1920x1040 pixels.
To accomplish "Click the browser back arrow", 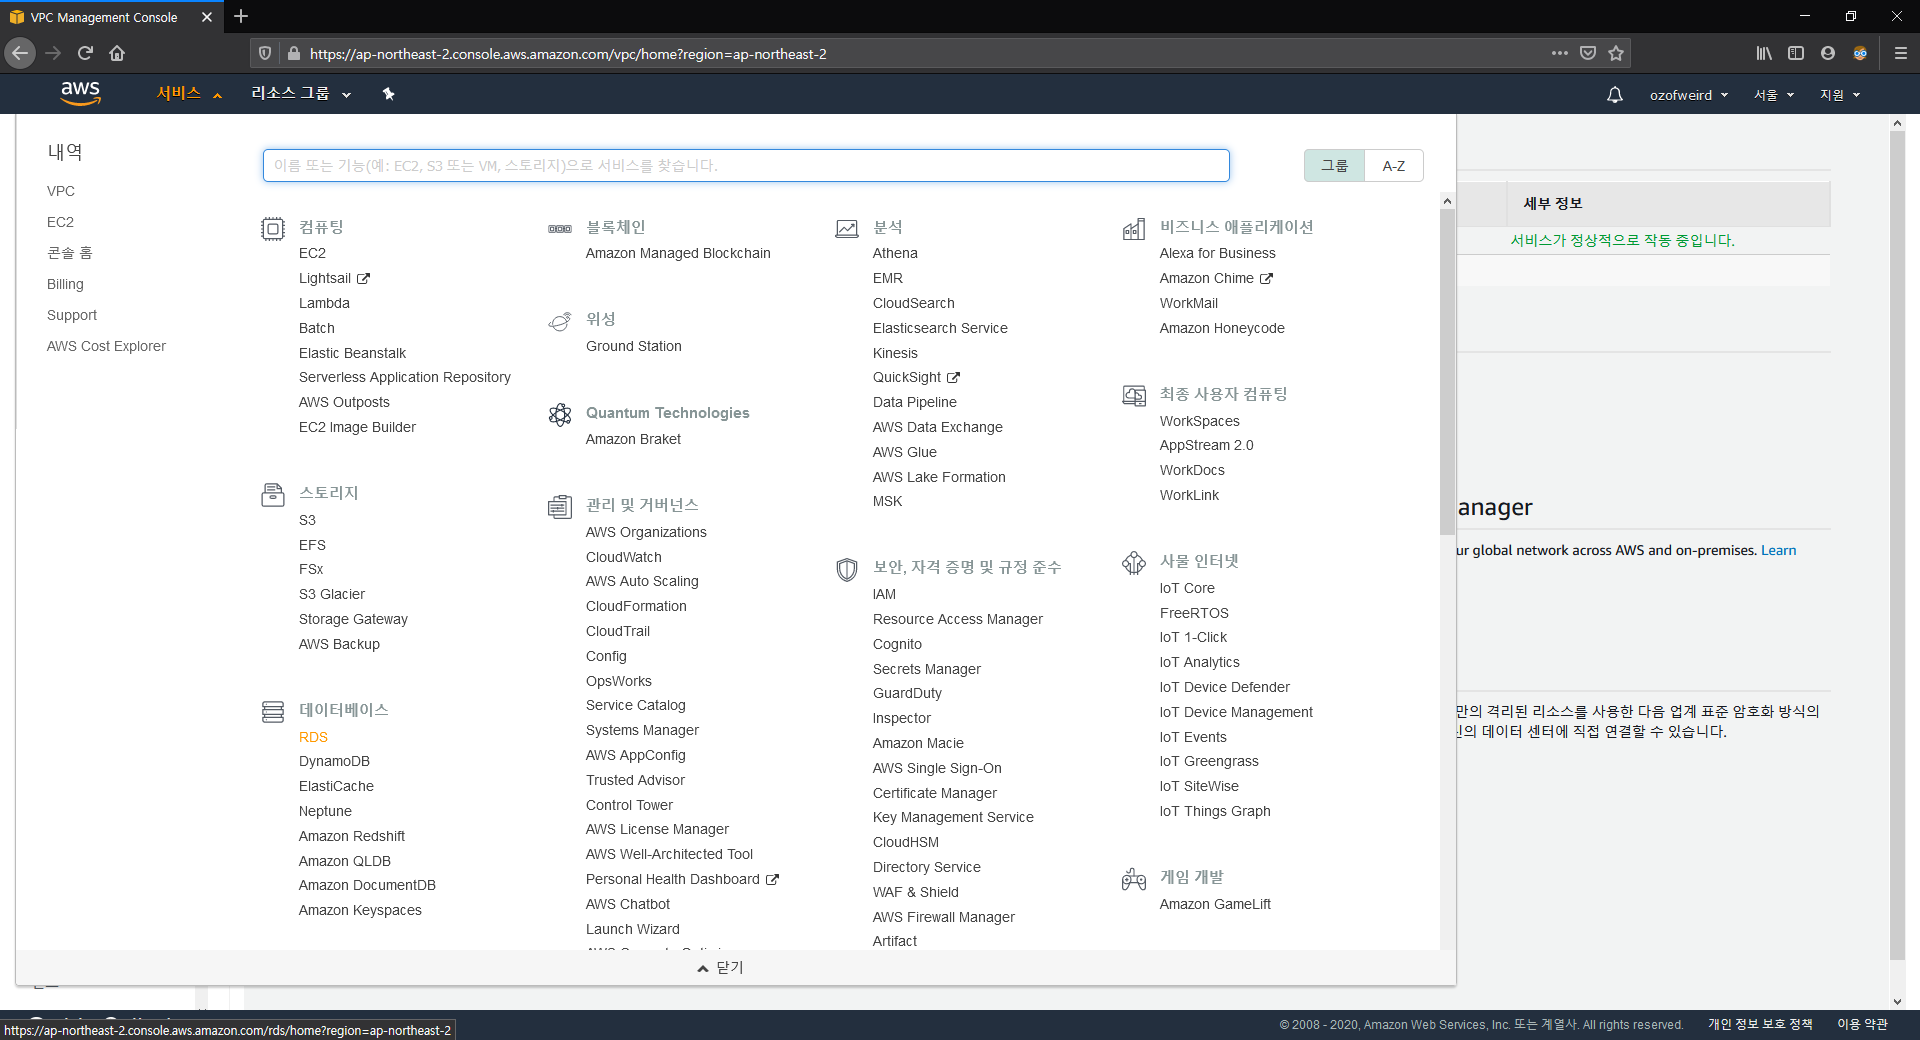I will pos(20,53).
